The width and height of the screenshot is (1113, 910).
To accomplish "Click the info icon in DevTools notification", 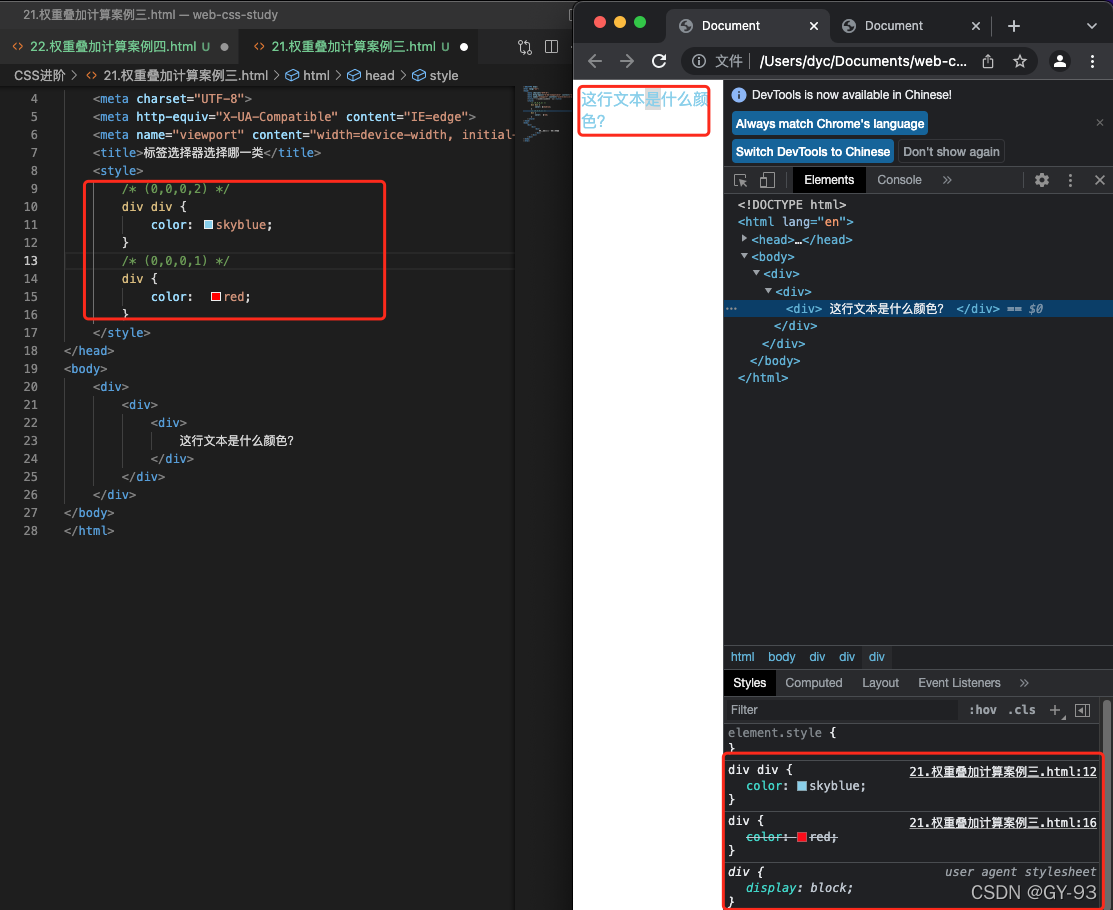I will (739, 95).
